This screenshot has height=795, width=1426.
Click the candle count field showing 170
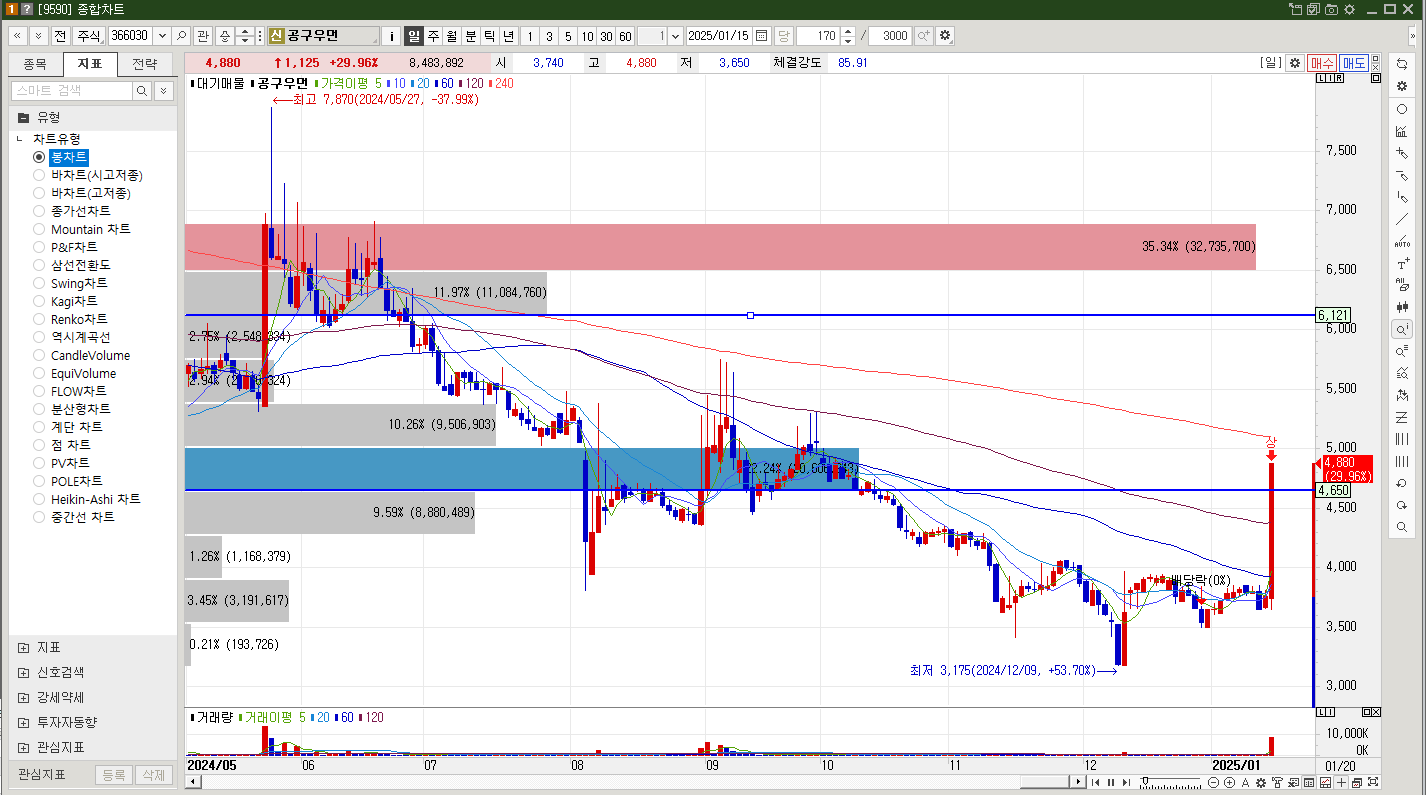click(x=819, y=36)
